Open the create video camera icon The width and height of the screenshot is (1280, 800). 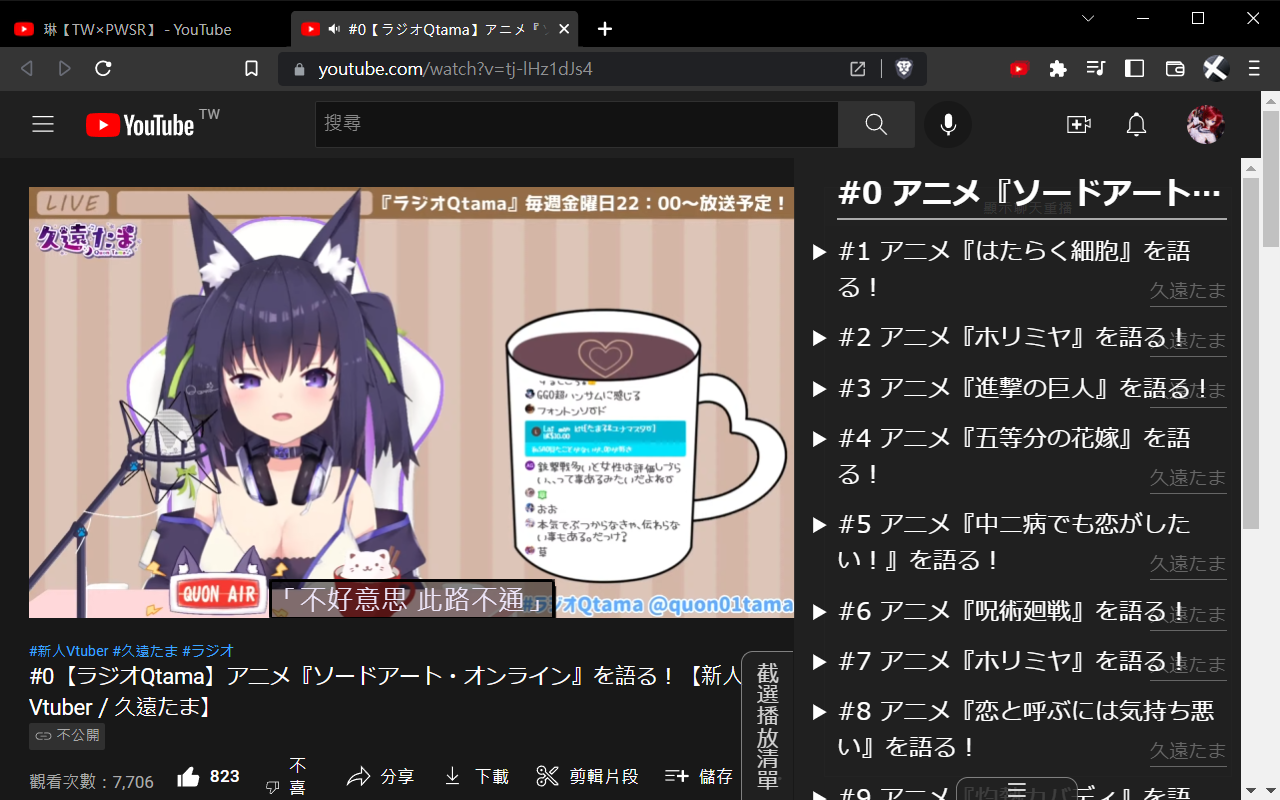point(1078,125)
